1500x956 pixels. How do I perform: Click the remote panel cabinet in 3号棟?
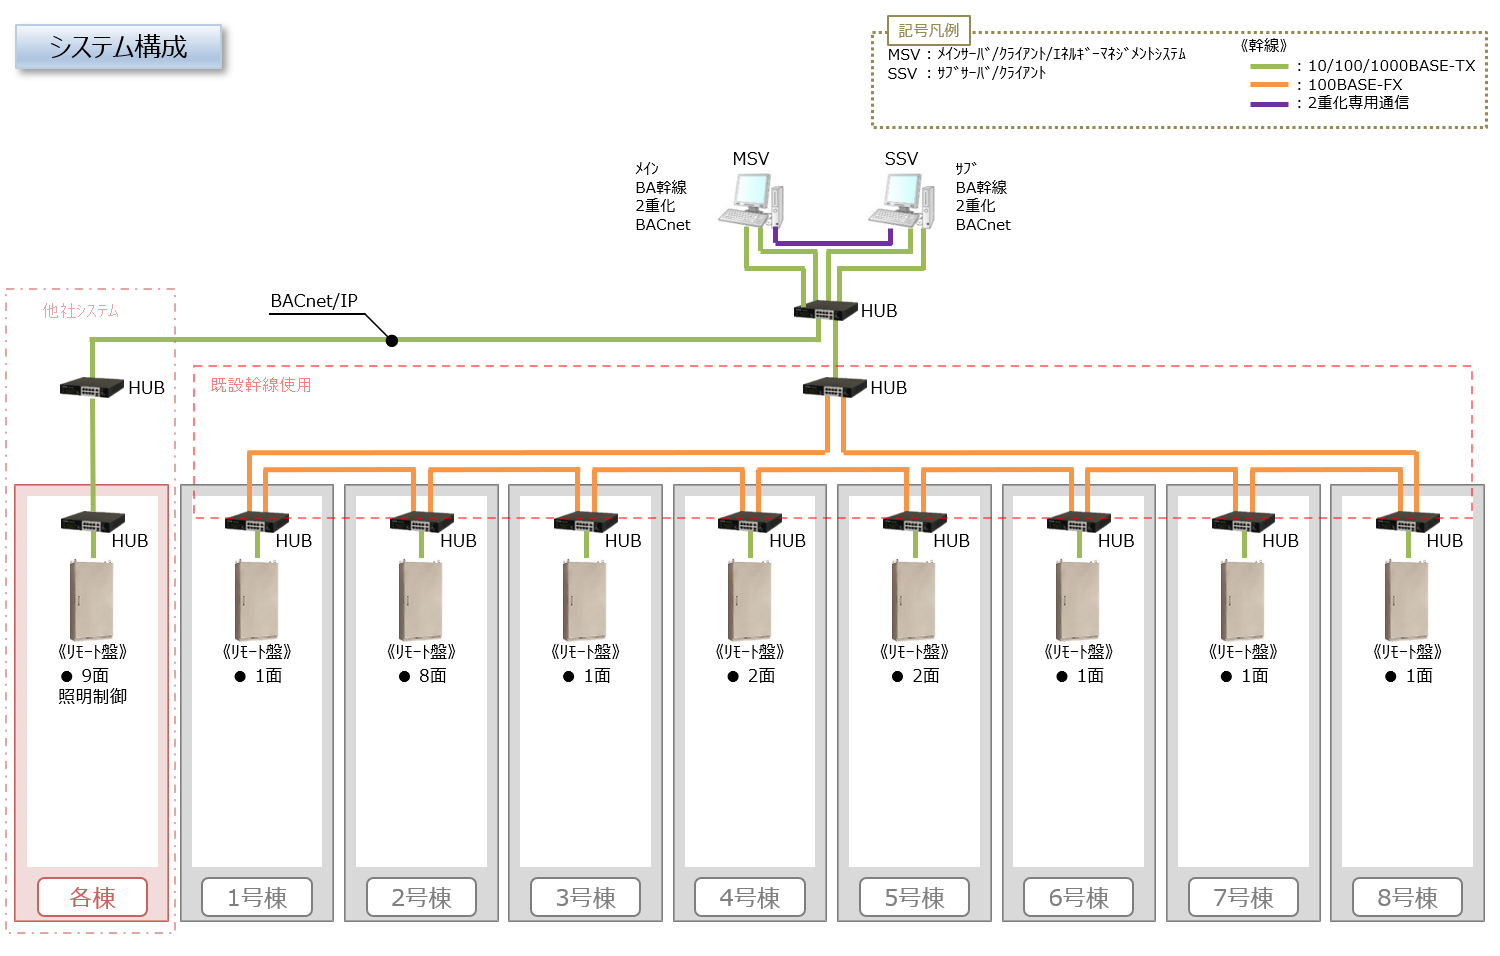point(585,600)
